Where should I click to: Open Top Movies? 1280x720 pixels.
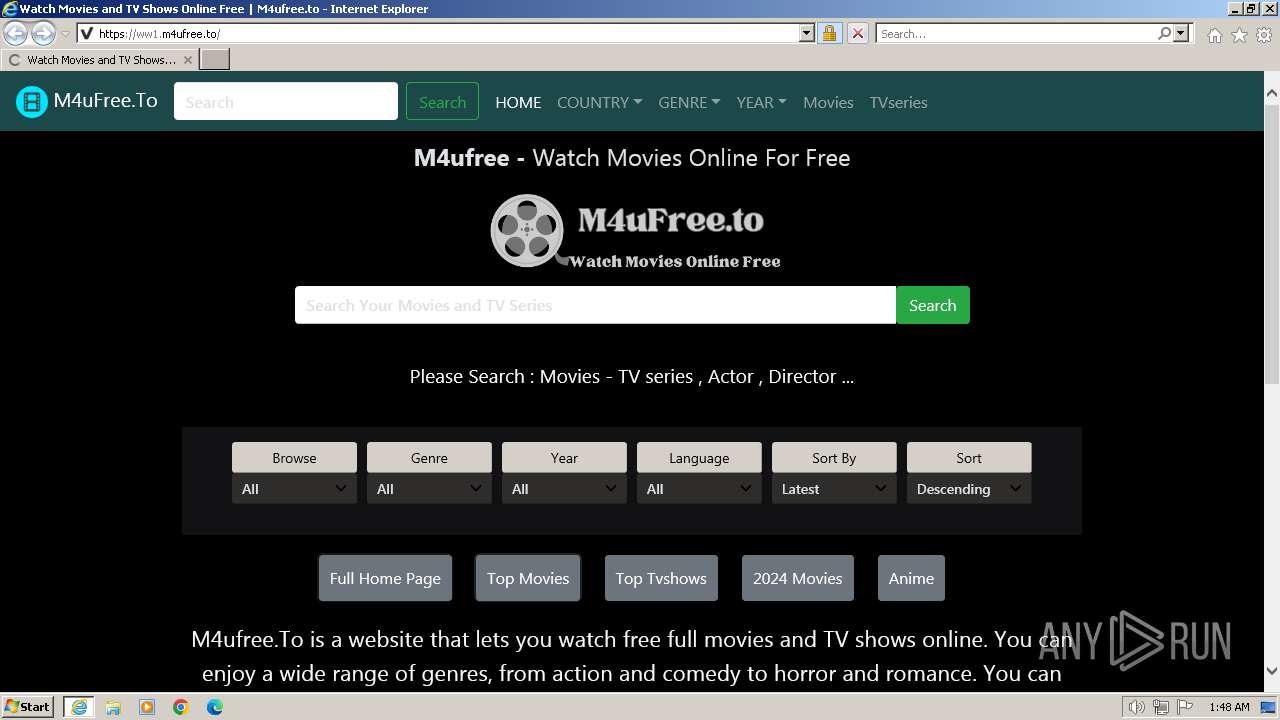pyautogui.click(x=528, y=578)
